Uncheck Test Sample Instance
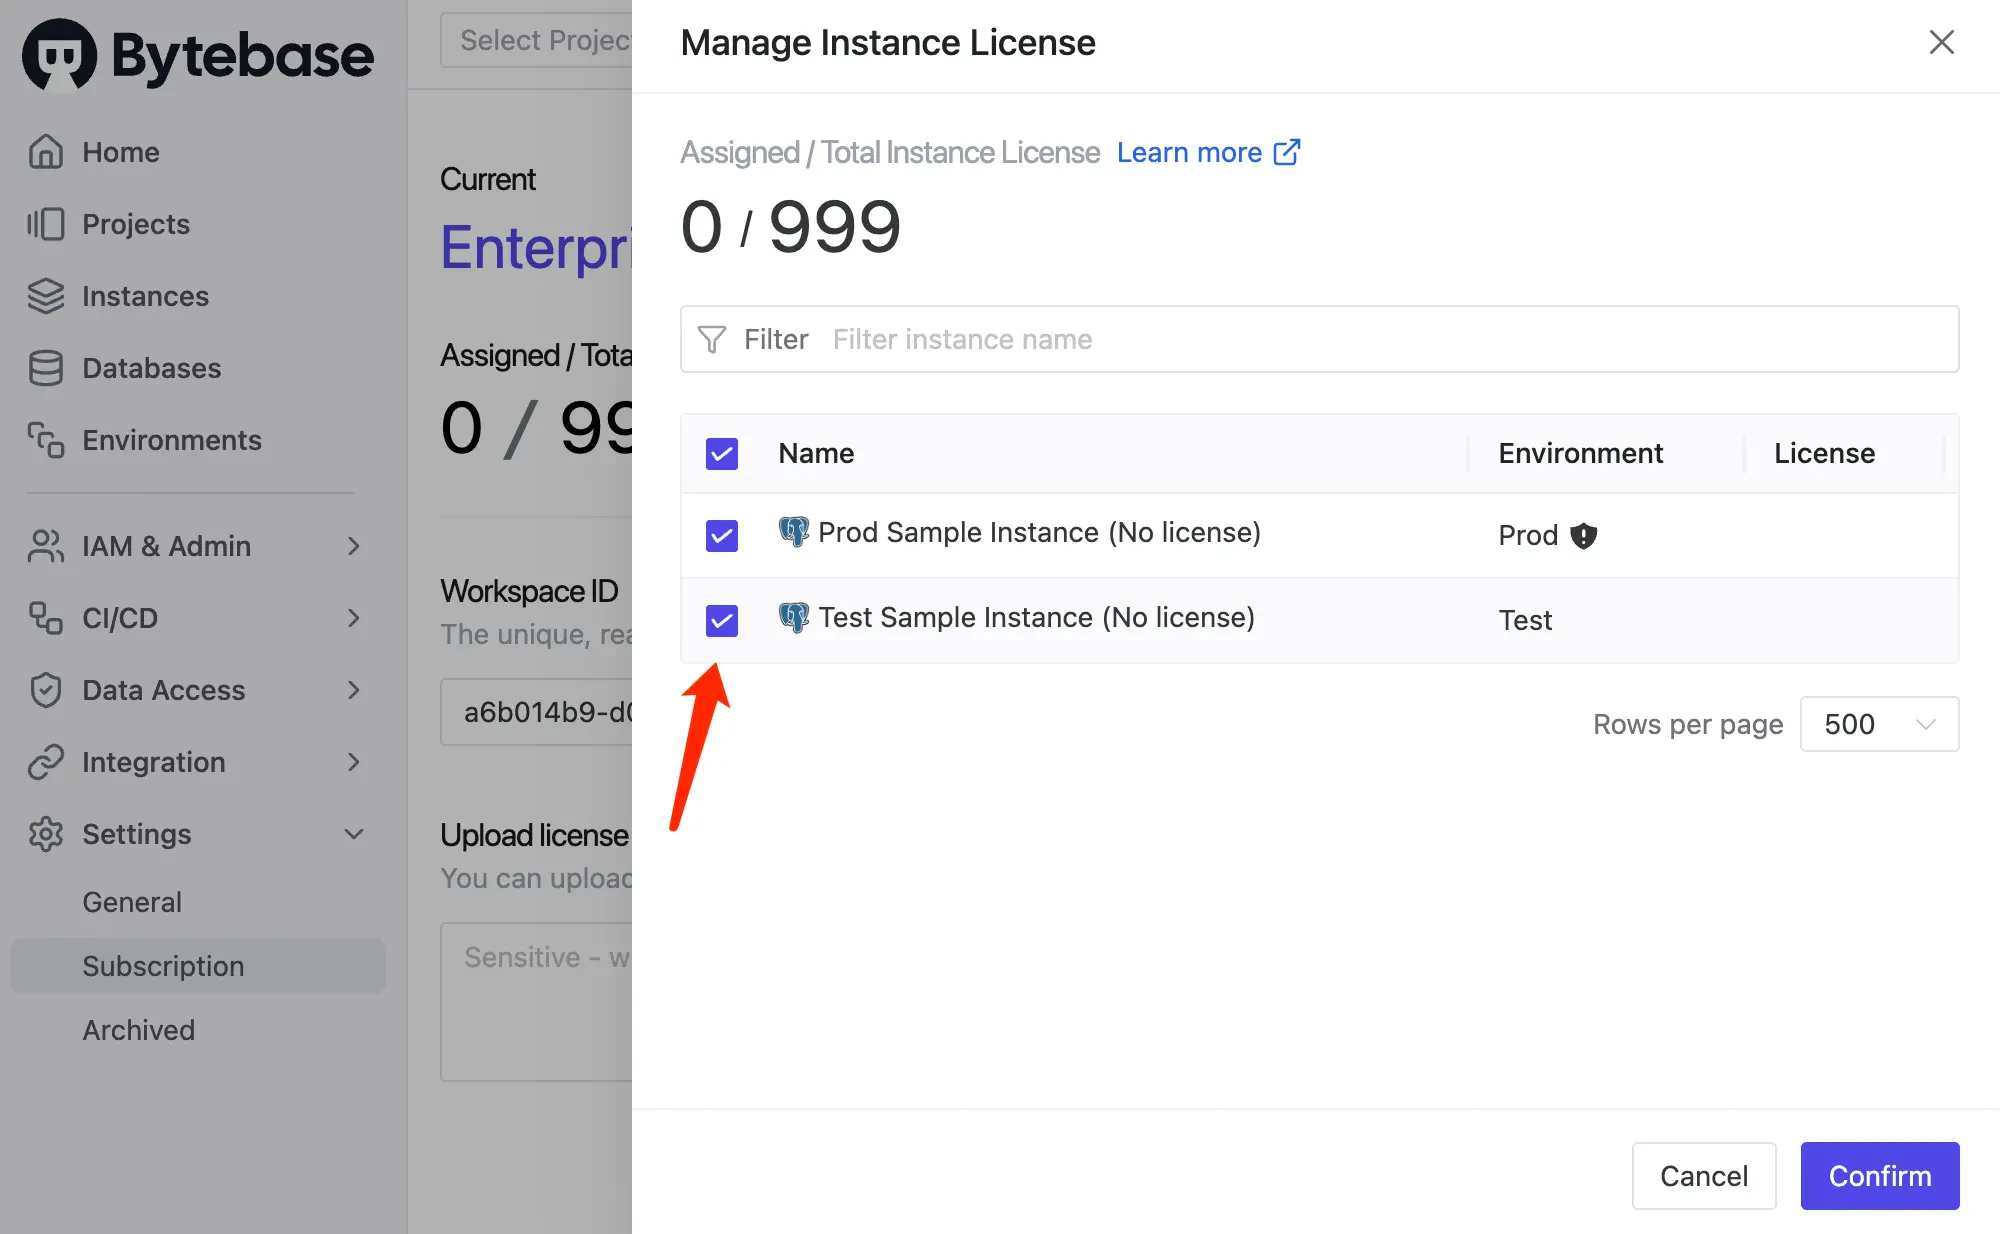 point(721,621)
